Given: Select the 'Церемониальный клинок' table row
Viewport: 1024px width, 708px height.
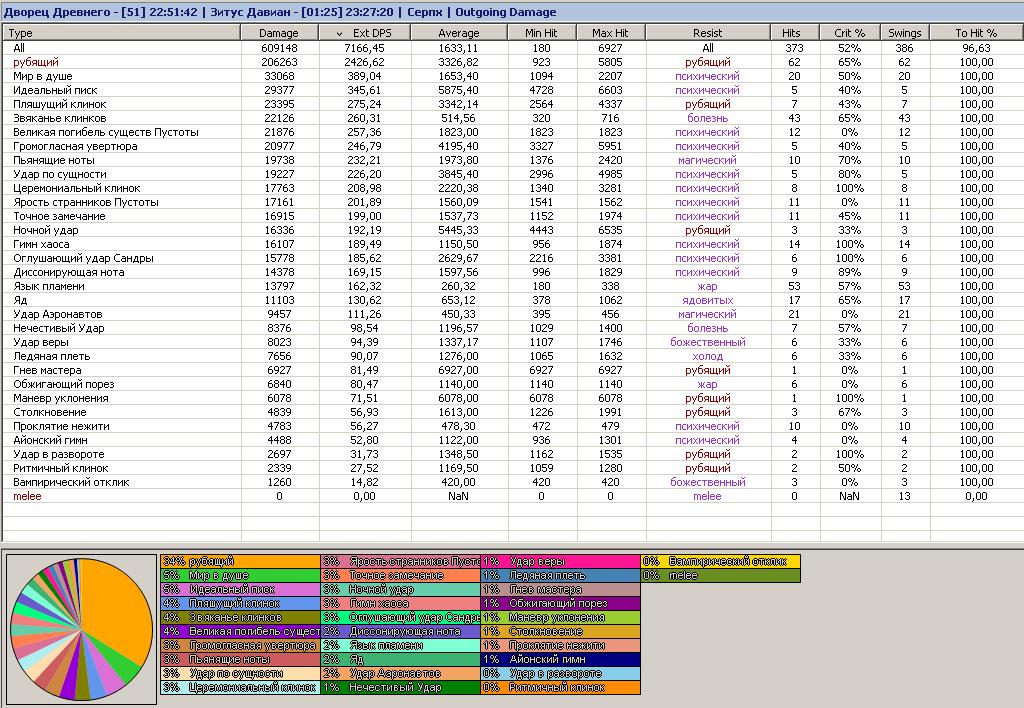Looking at the screenshot, I should (512, 188).
